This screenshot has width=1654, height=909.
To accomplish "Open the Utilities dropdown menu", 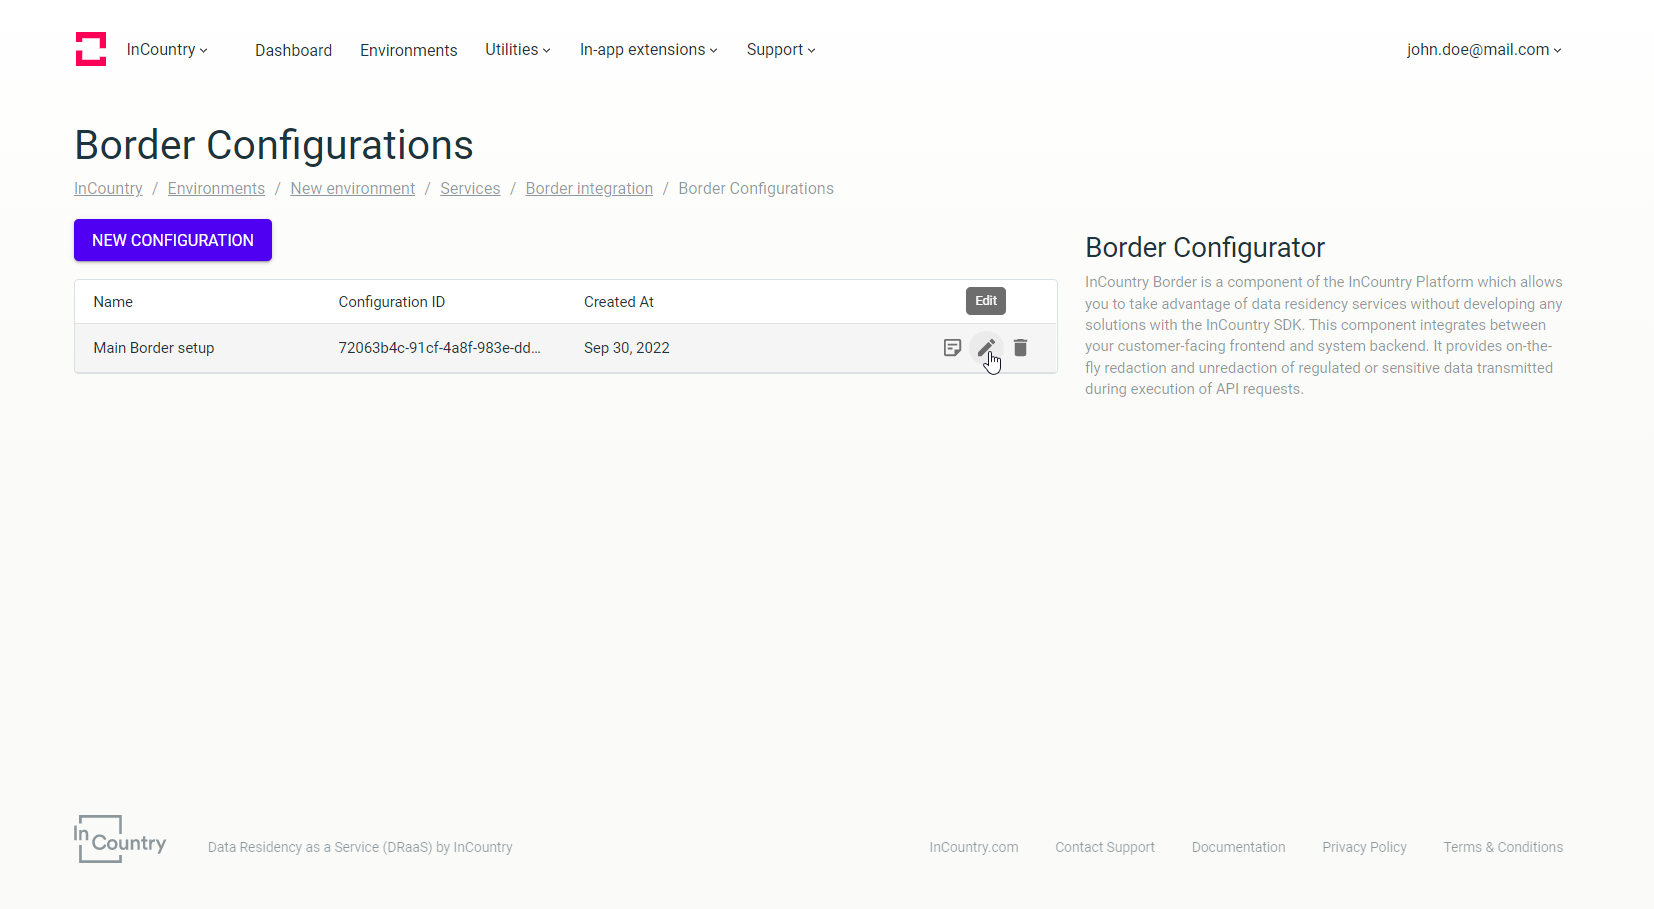I will tap(518, 50).
